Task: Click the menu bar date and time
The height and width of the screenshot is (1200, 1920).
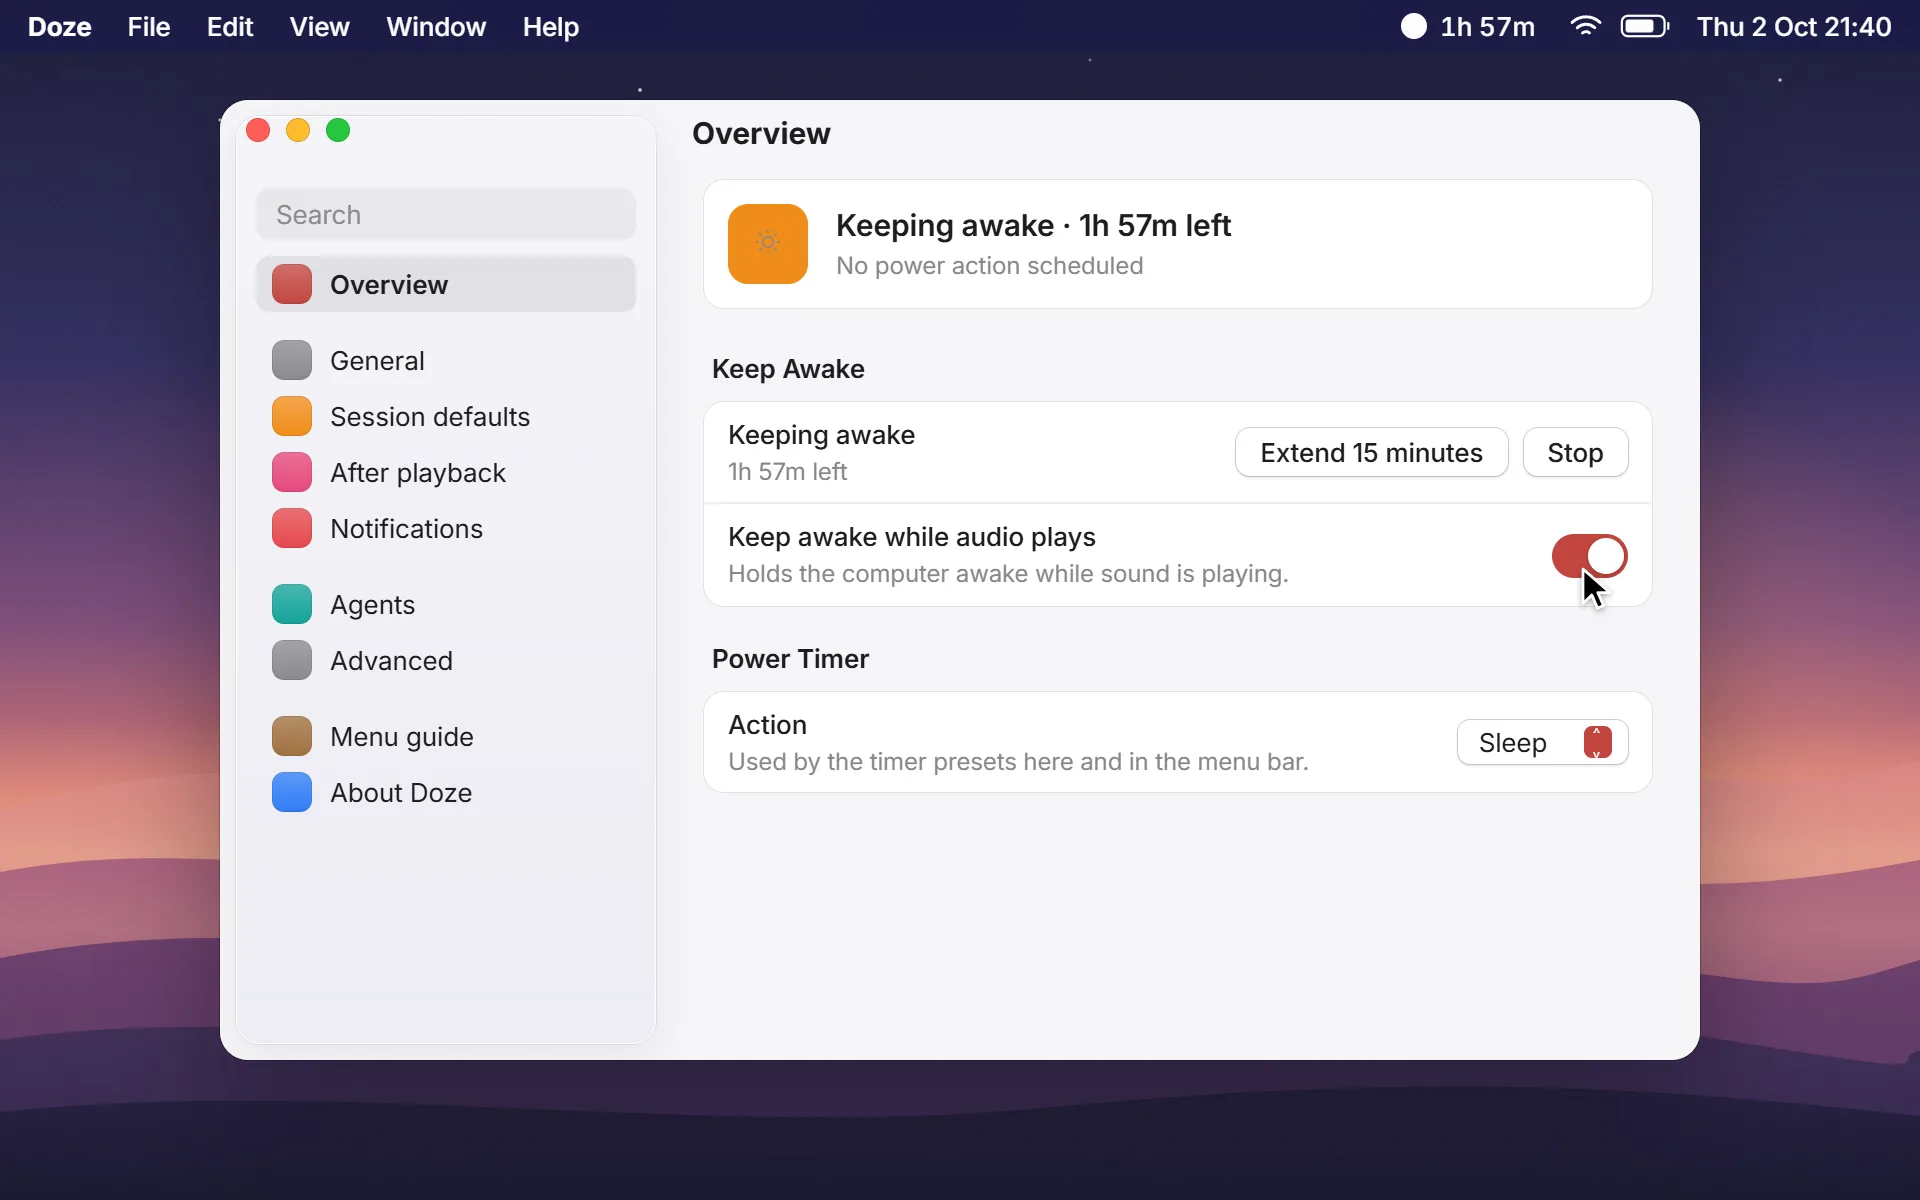Action: click(x=1794, y=27)
